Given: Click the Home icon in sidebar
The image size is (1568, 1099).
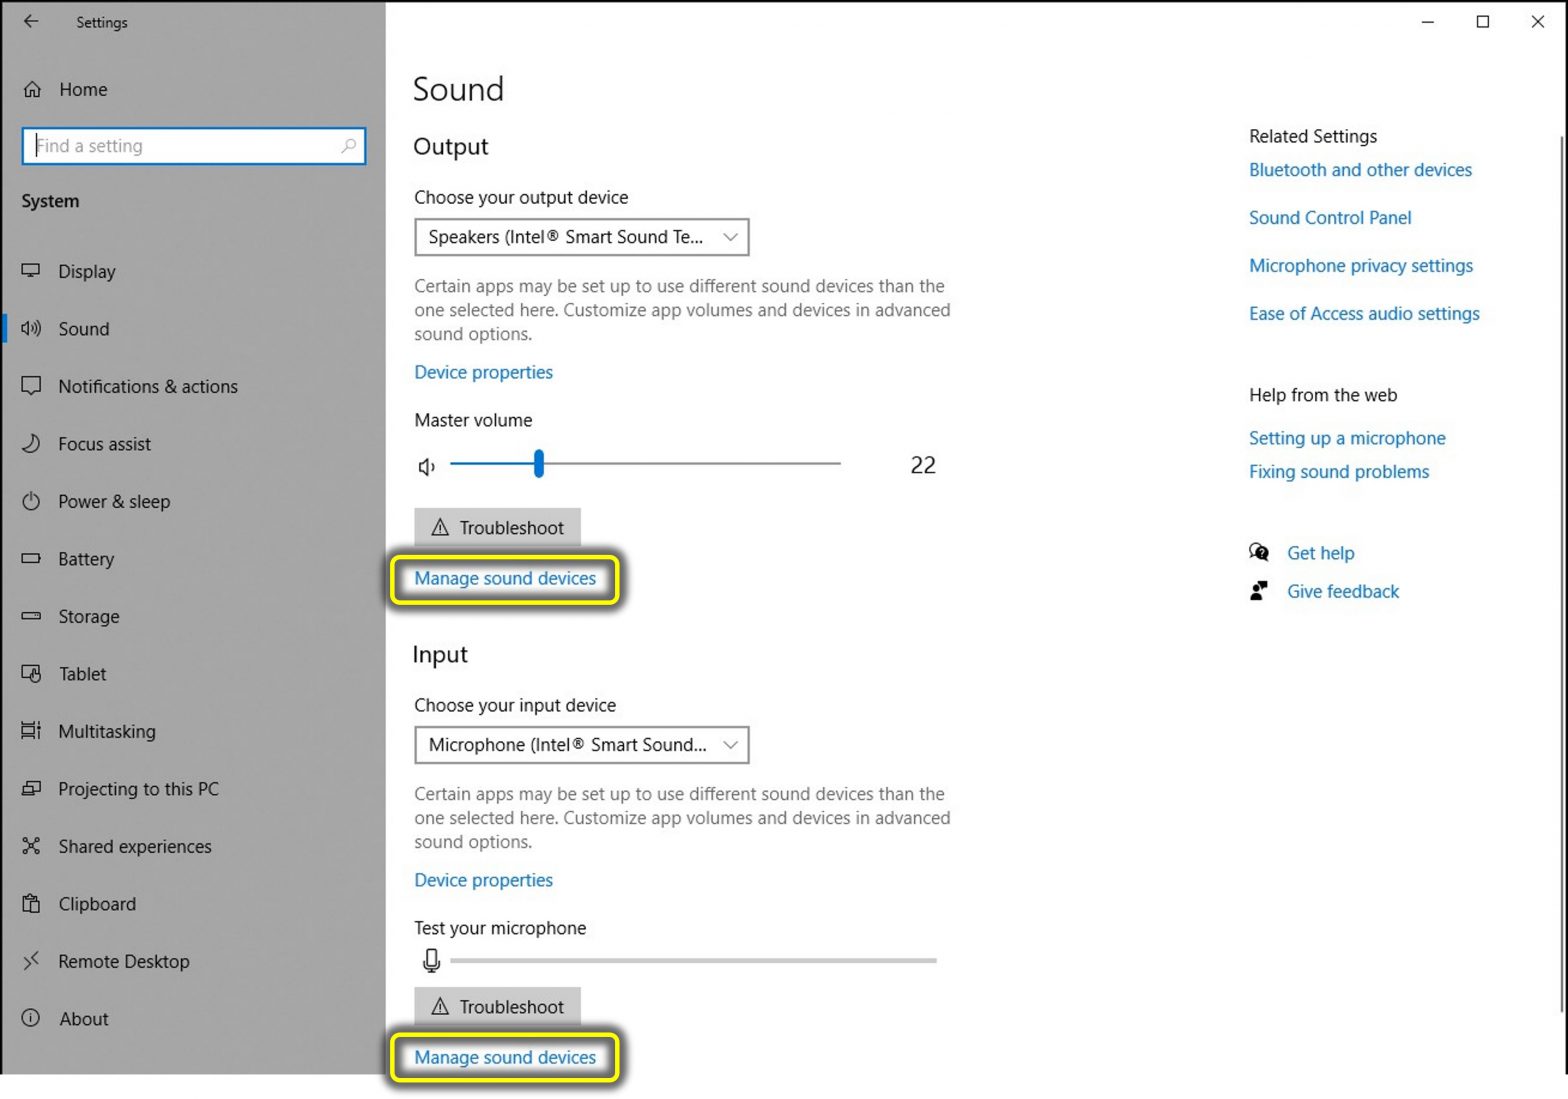Looking at the screenshot, I should click(x=32, y=90).
